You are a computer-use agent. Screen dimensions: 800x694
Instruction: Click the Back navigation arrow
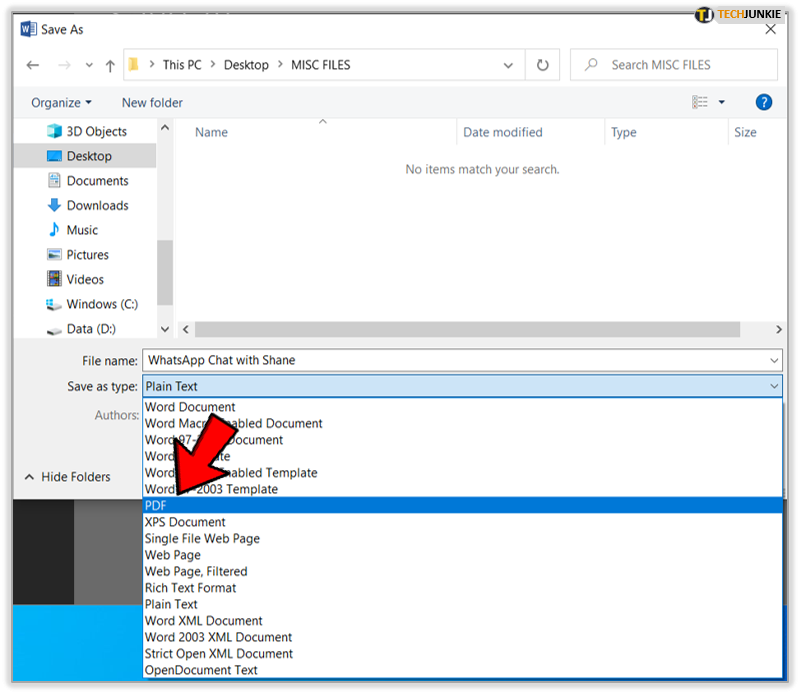(33, 65)
